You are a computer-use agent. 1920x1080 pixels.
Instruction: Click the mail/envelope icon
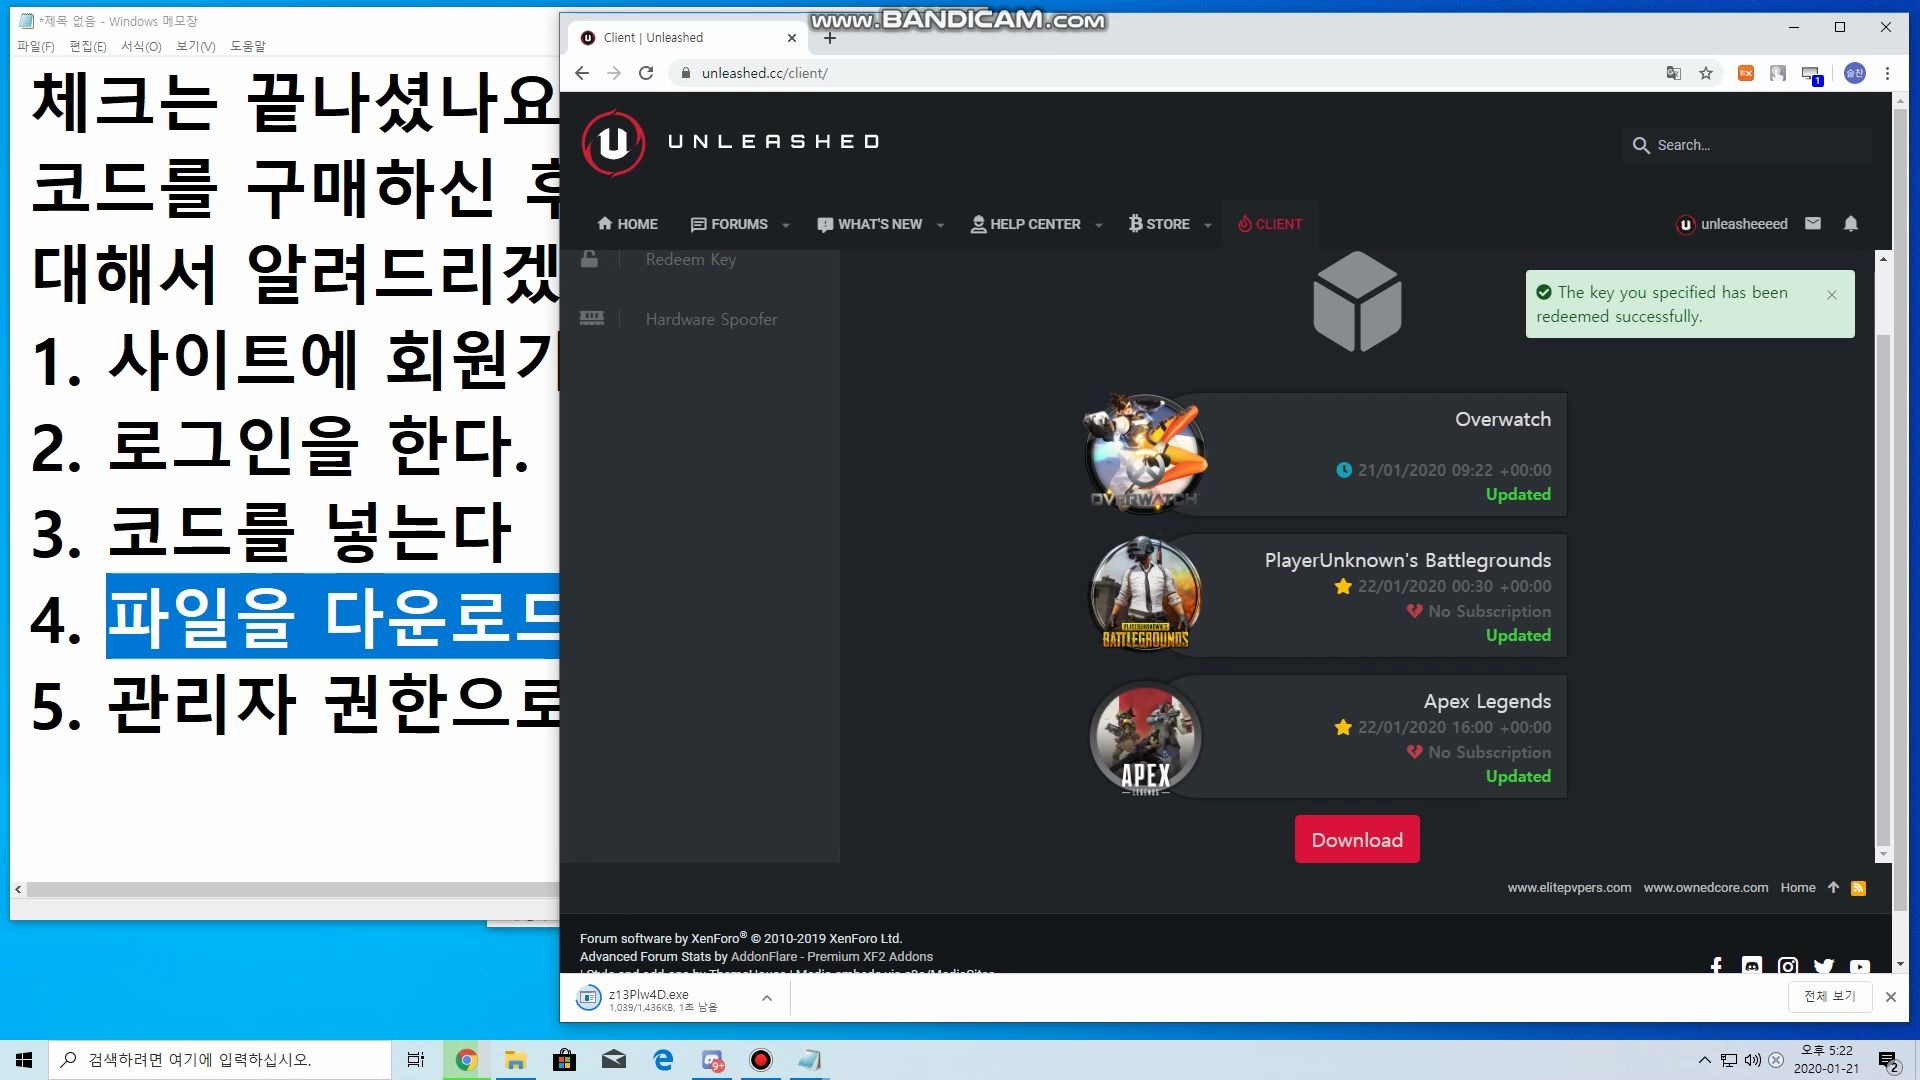pos(1815,223)
